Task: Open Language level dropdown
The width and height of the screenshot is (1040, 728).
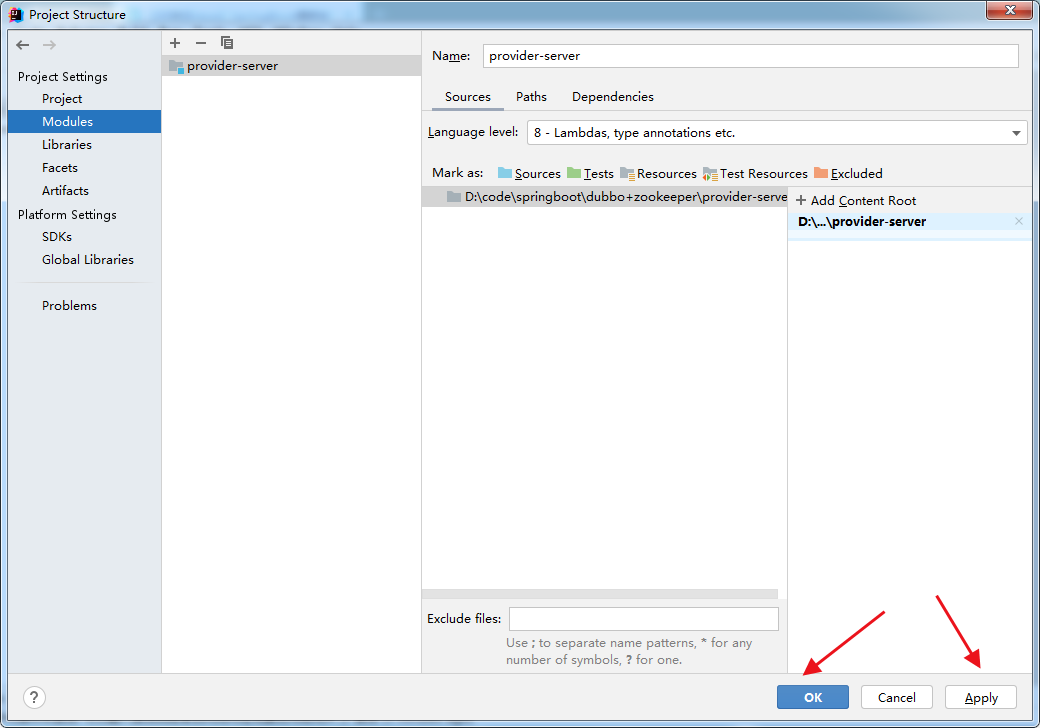Action: coord(777,133)
